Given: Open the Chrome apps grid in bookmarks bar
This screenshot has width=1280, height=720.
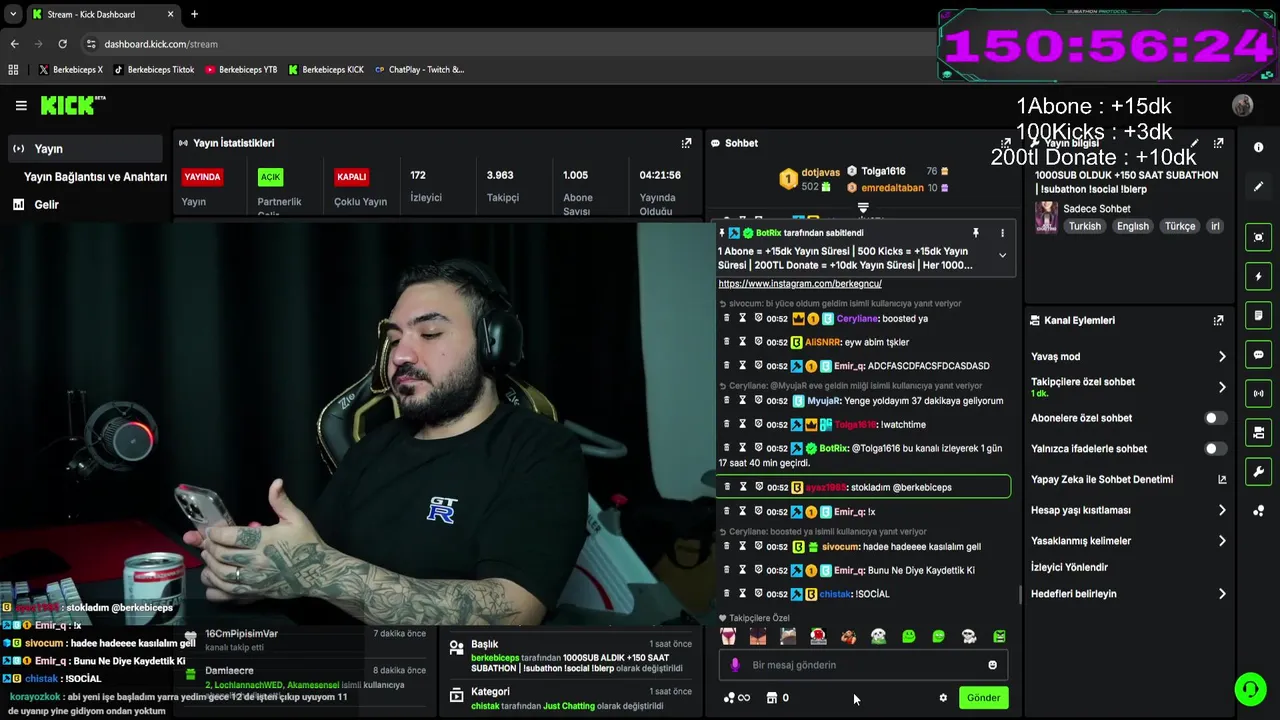Looking at the screenshot, I should [x=13, y=70].
